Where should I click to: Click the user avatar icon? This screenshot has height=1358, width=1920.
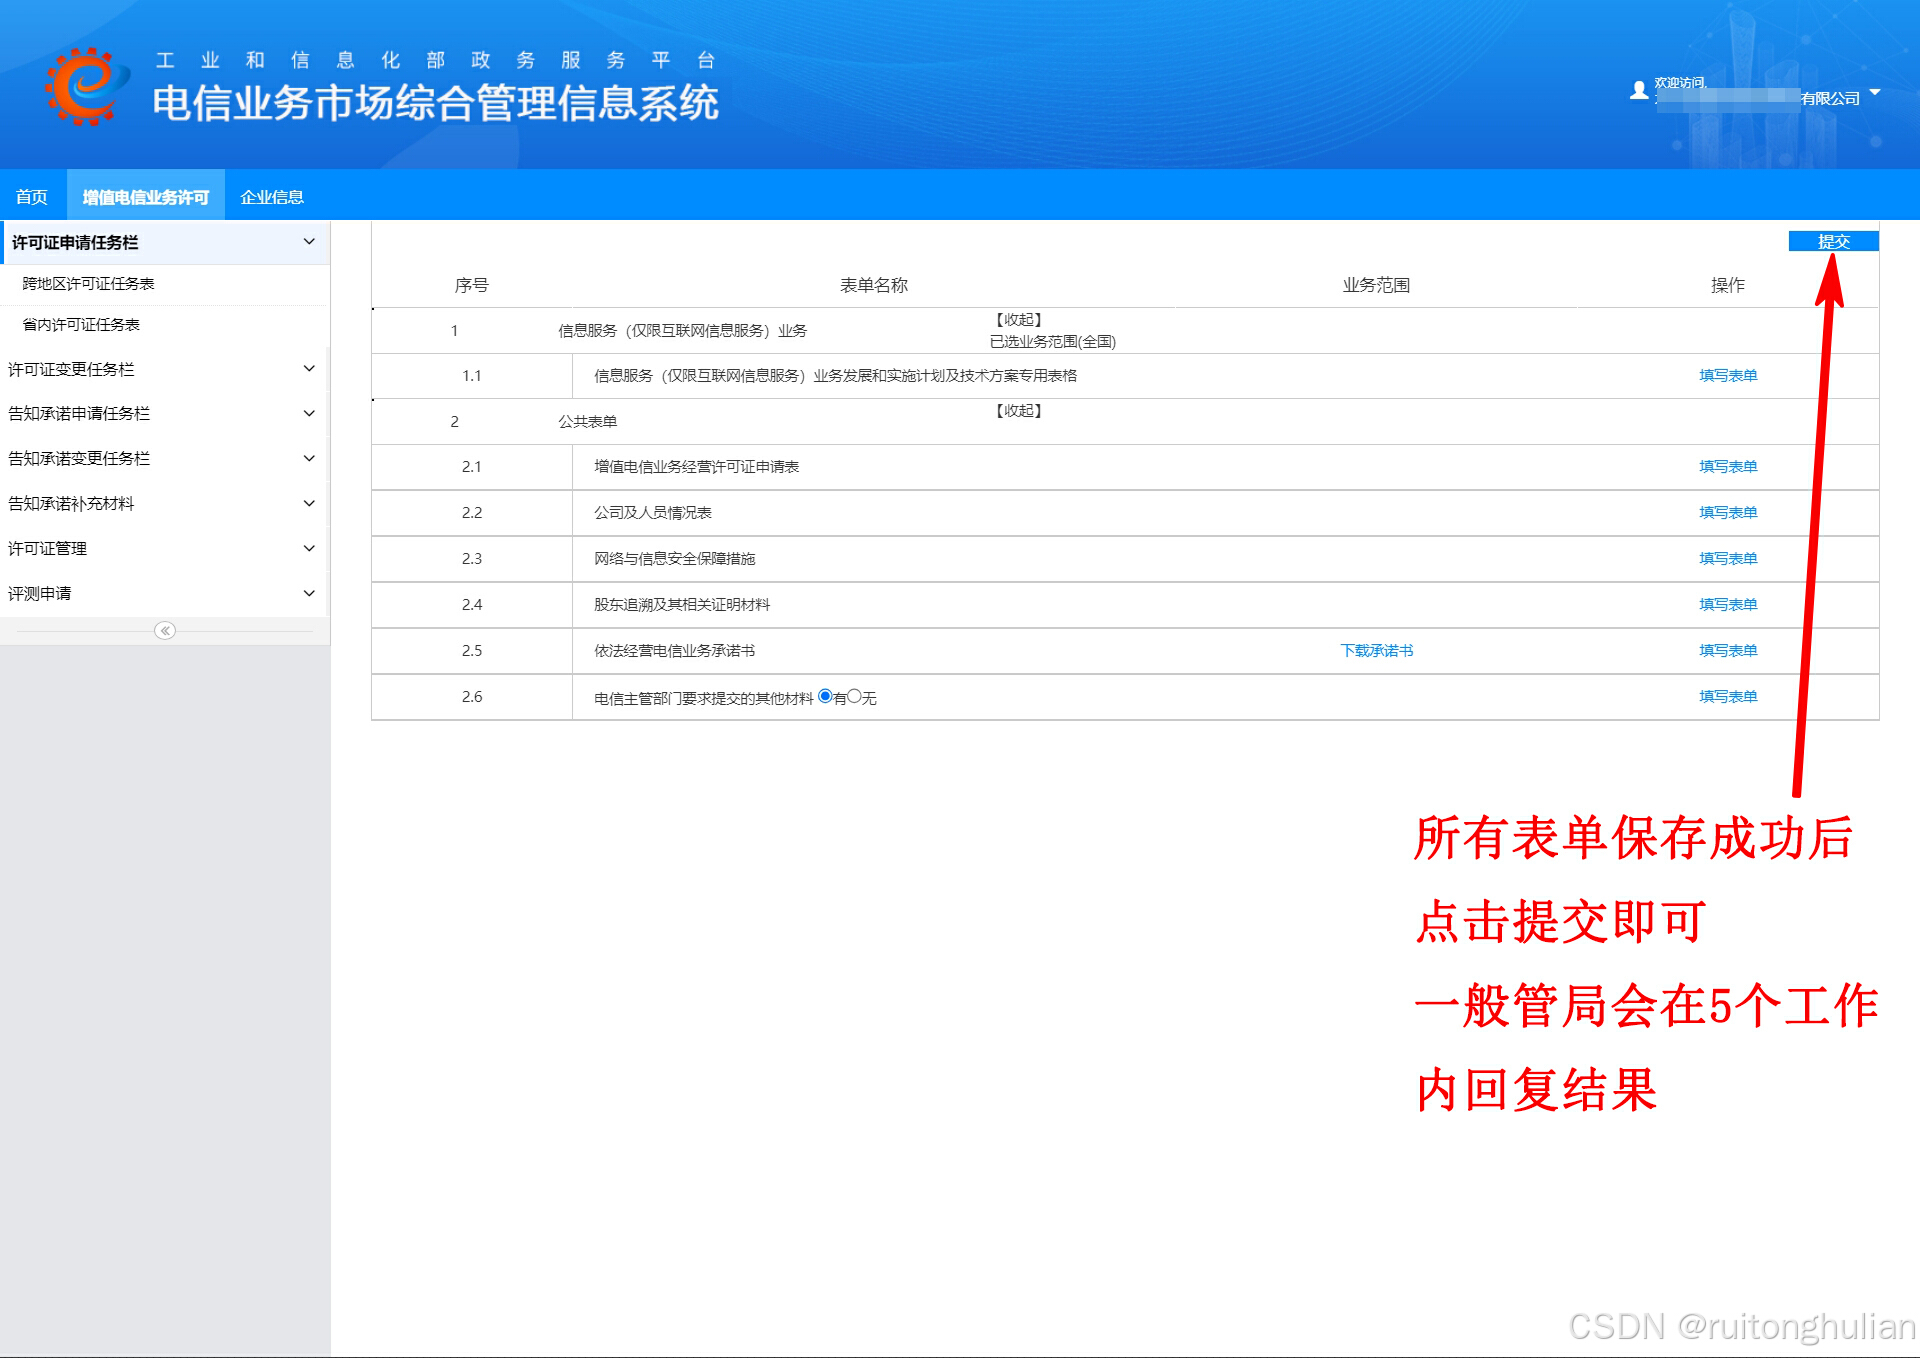[x=1638, y=91]
